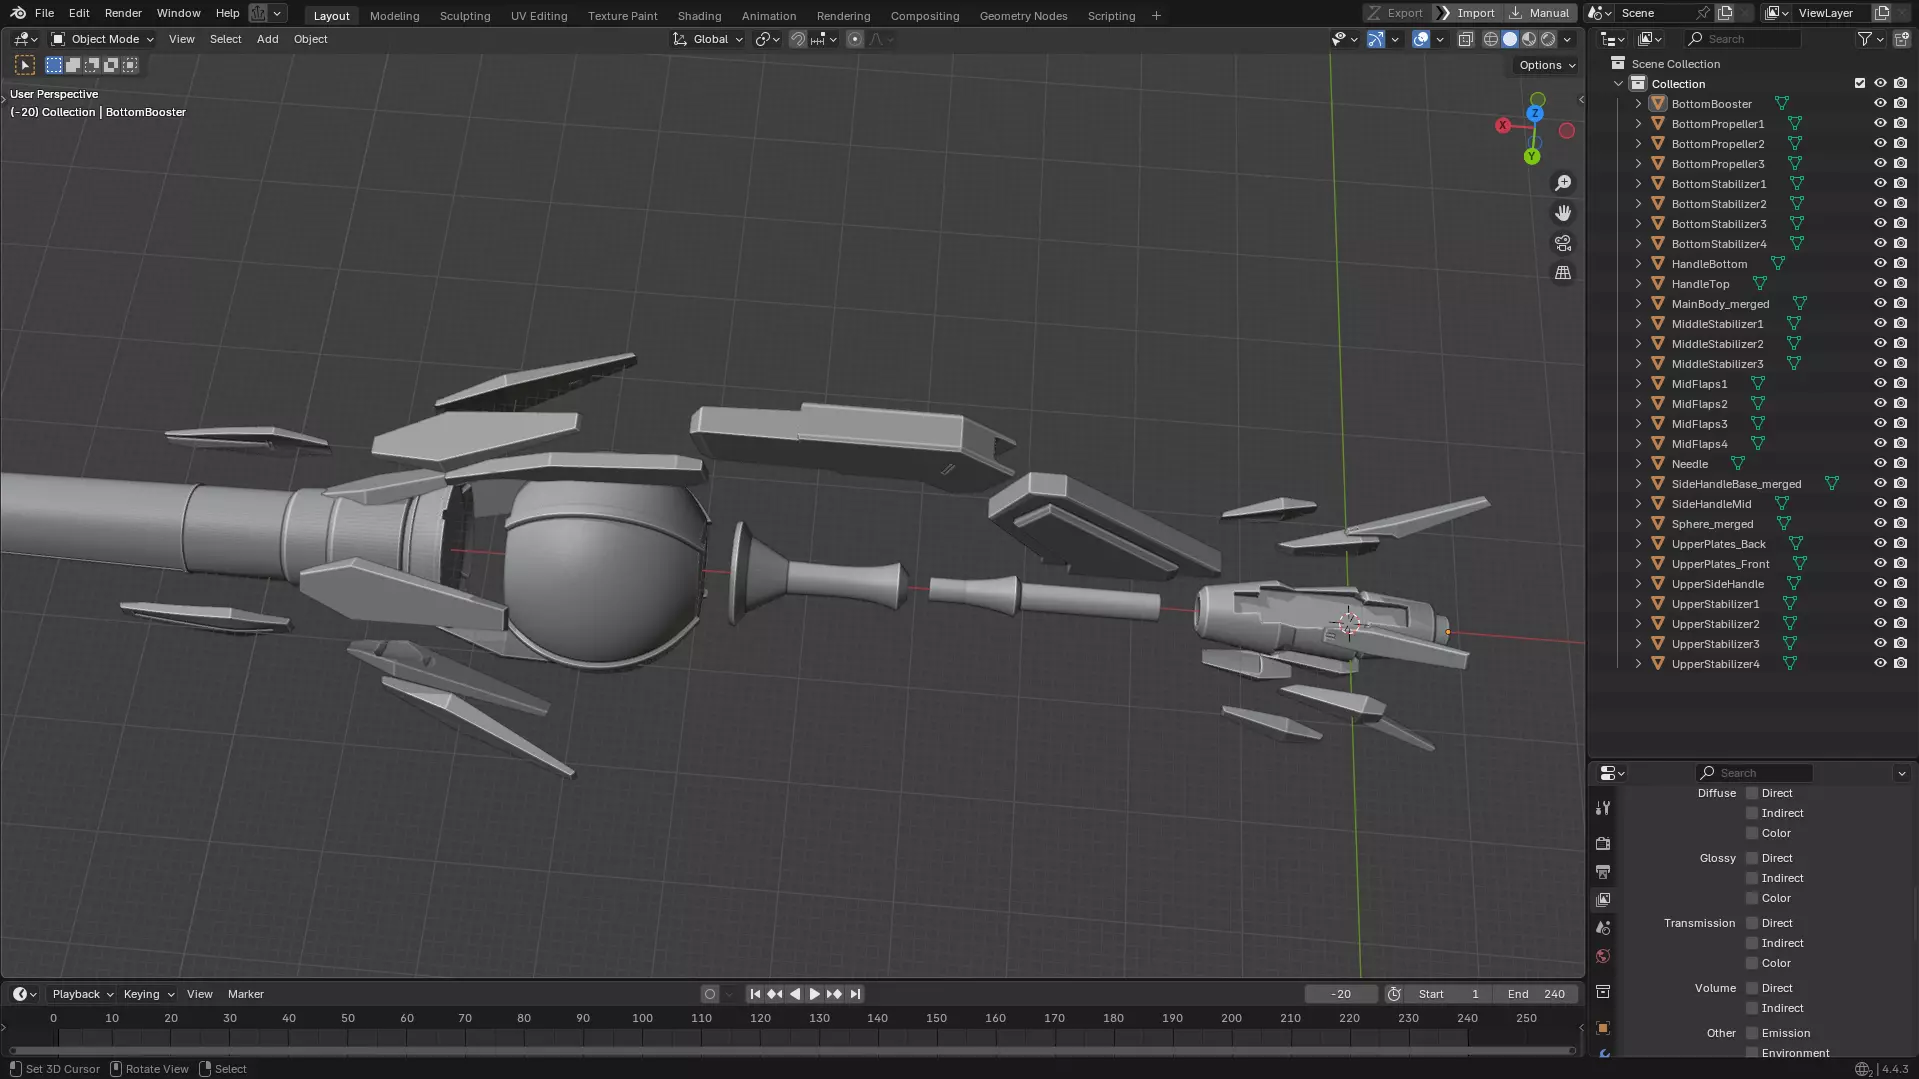Image resolution: width=1919 pixels, height=1079 pixels.
Task: Select the Select Box tool icon
Action: pos(25,65)
